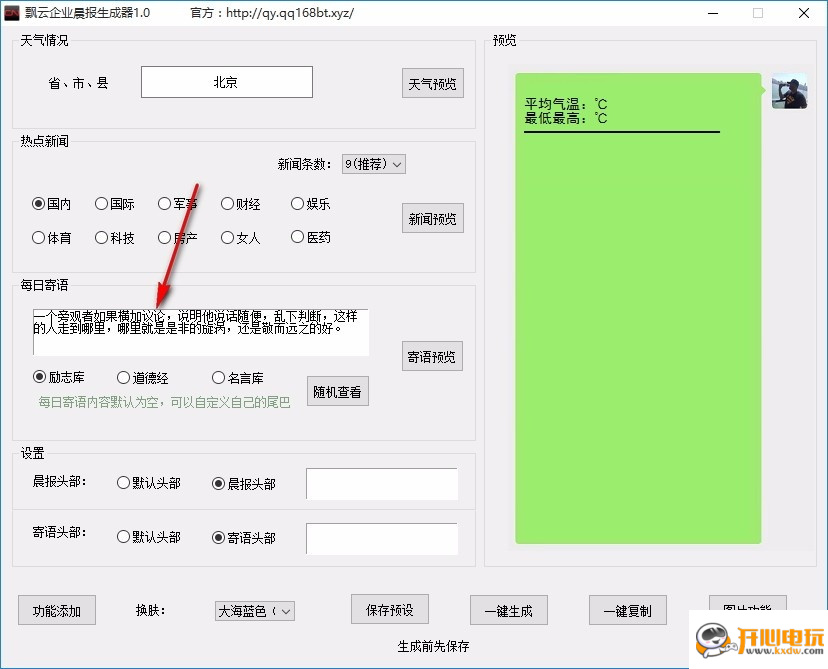
Task: Close the window
Action: pos(804,13)
